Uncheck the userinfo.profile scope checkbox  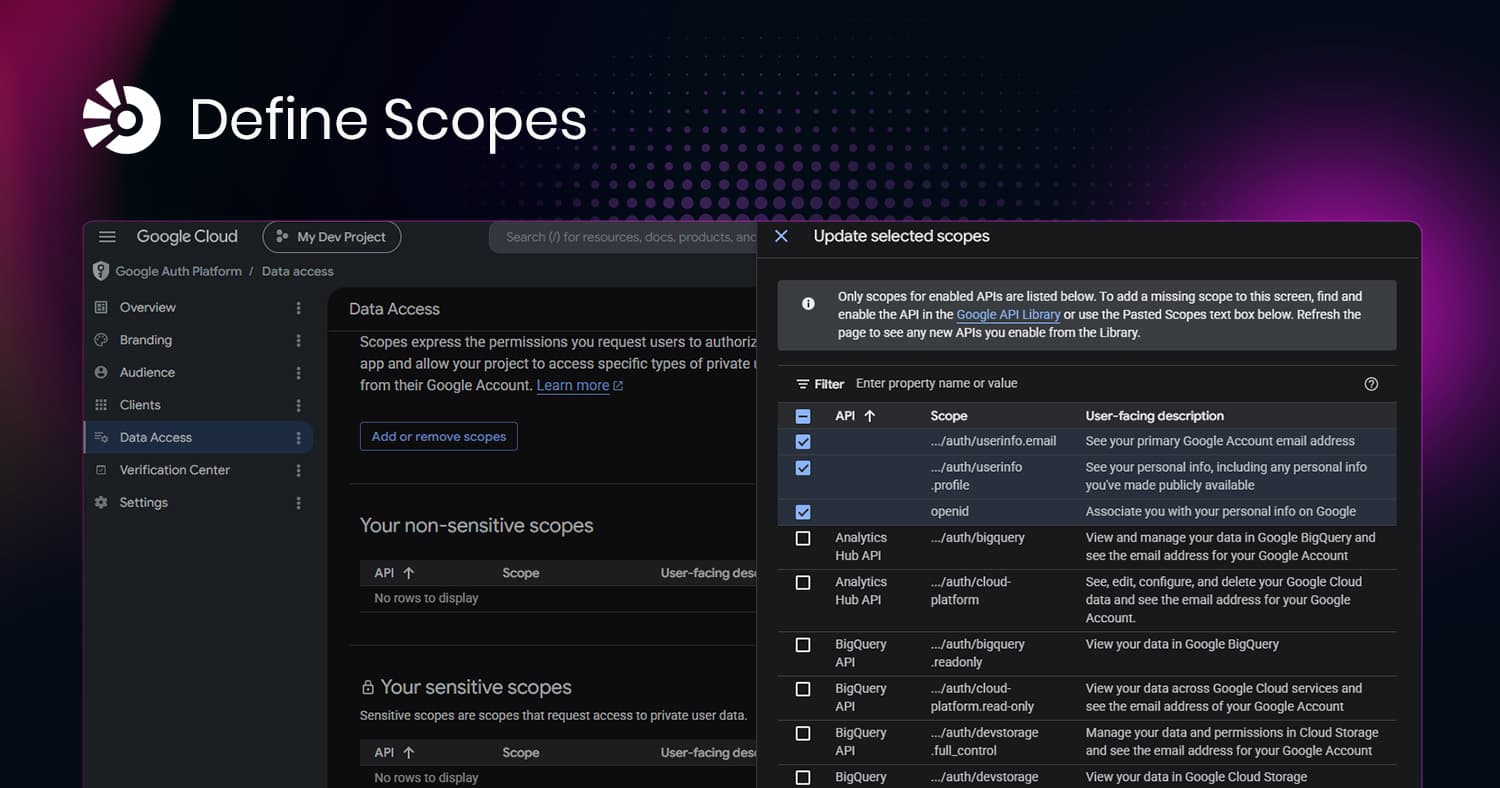coord(803,467)
